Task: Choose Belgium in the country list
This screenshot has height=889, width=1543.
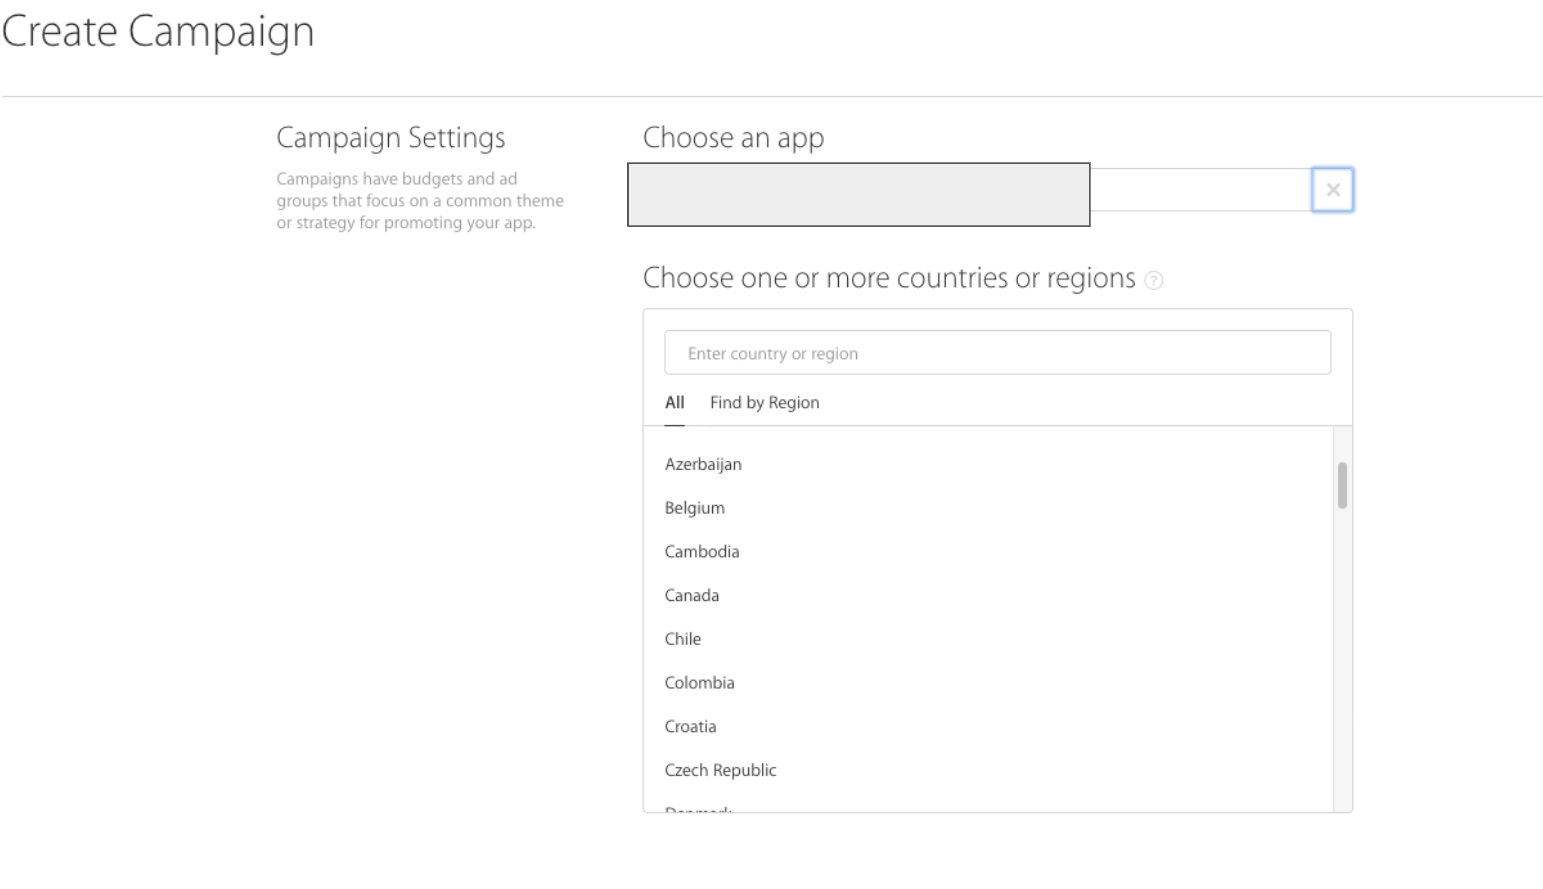Action: 695,508
